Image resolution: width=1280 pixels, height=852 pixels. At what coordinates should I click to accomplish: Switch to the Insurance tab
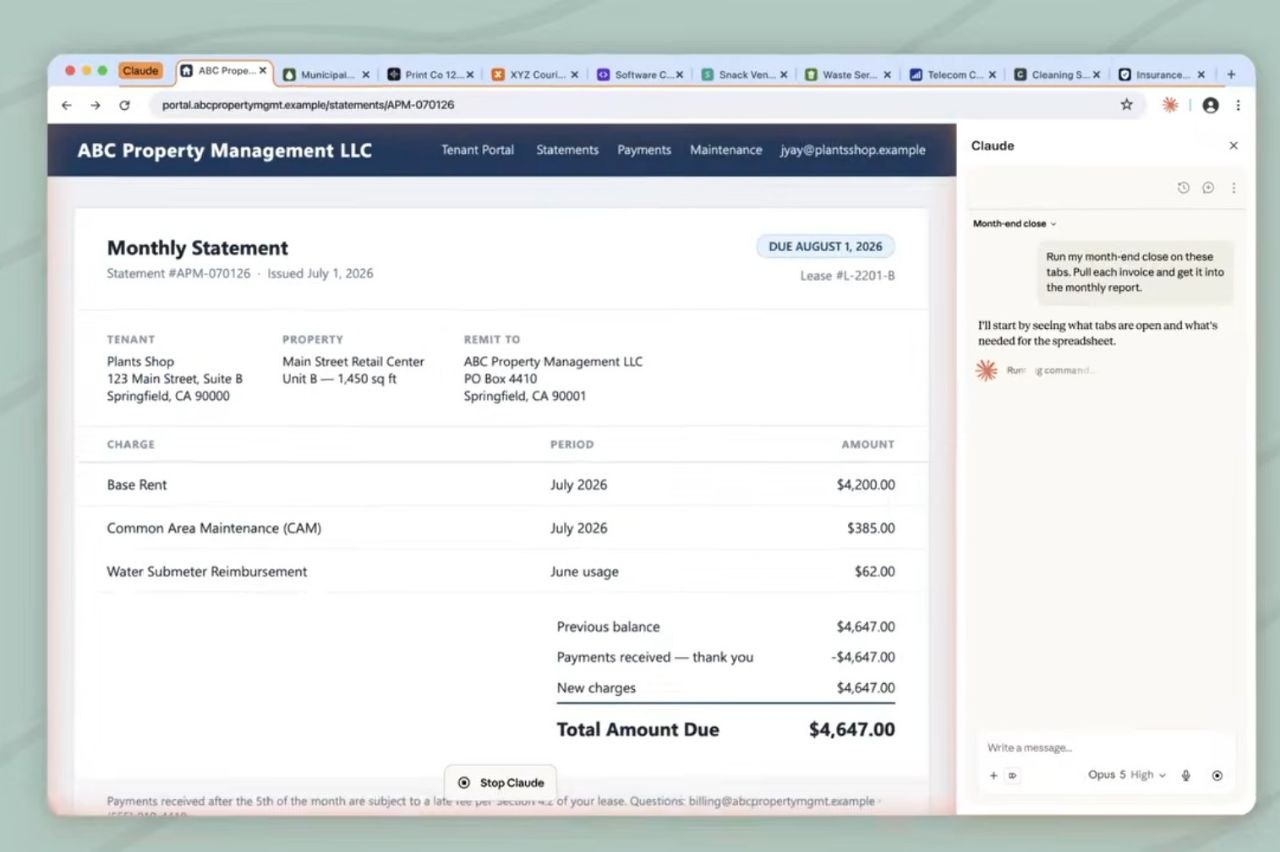tap(1161, 75)
